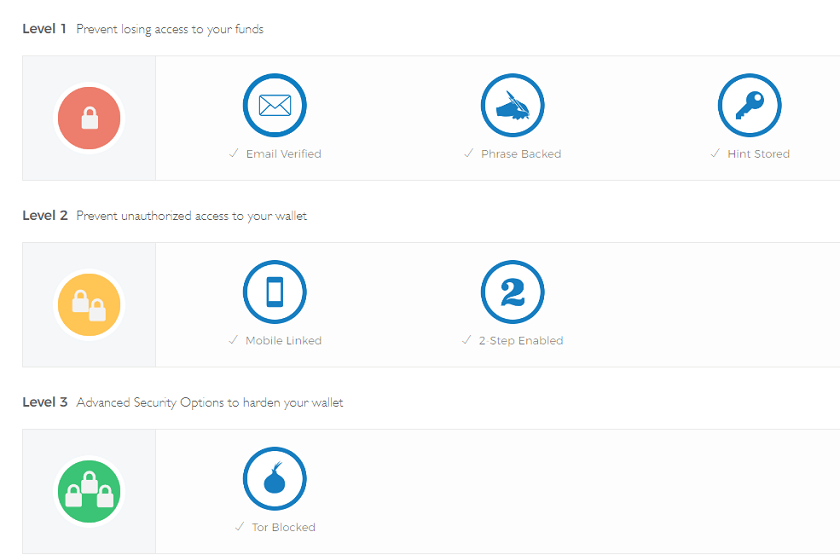Click the Hint Stored text label
840x555 pixels.
coord(758,154)
